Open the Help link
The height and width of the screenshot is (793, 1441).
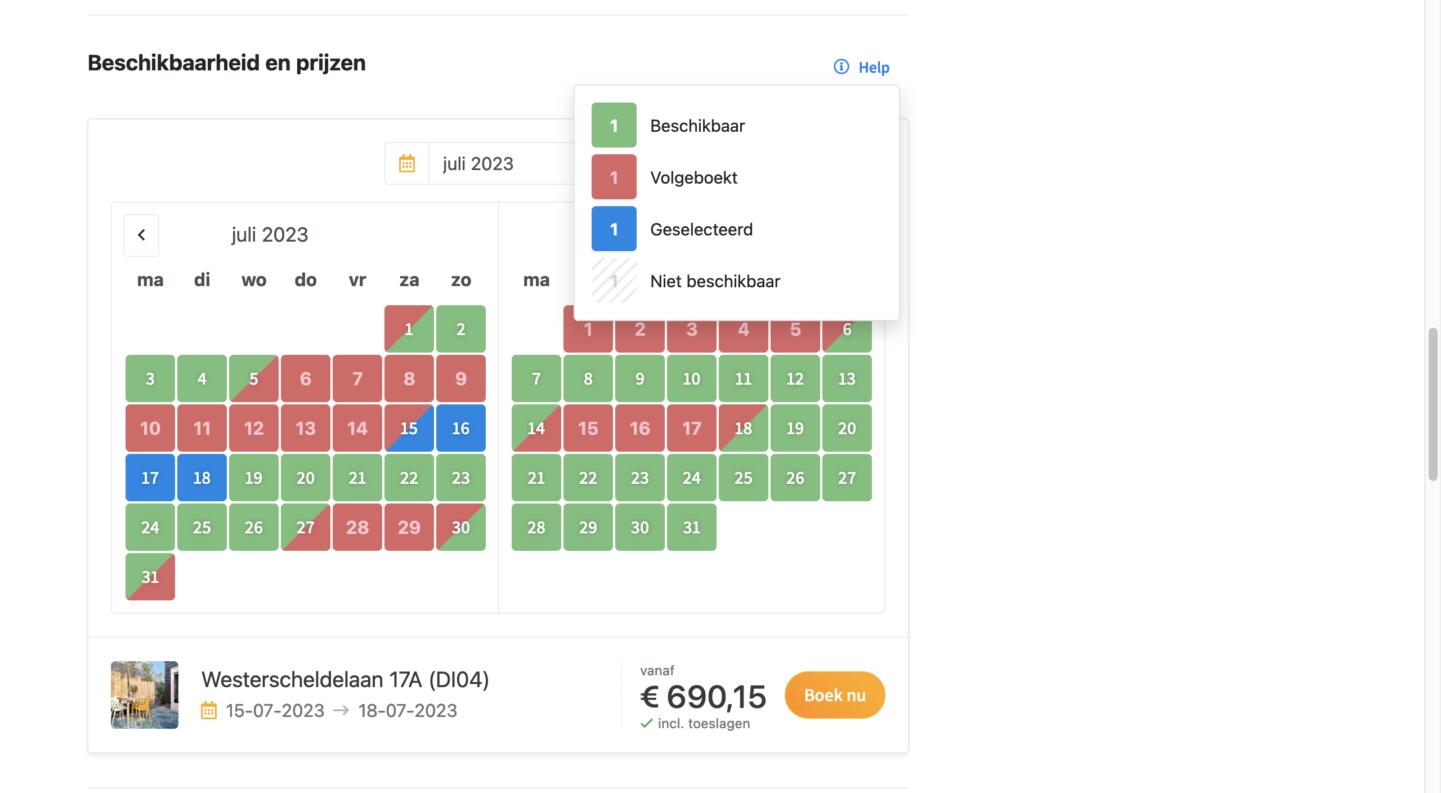pyautogui.click(x=873, y=68)
